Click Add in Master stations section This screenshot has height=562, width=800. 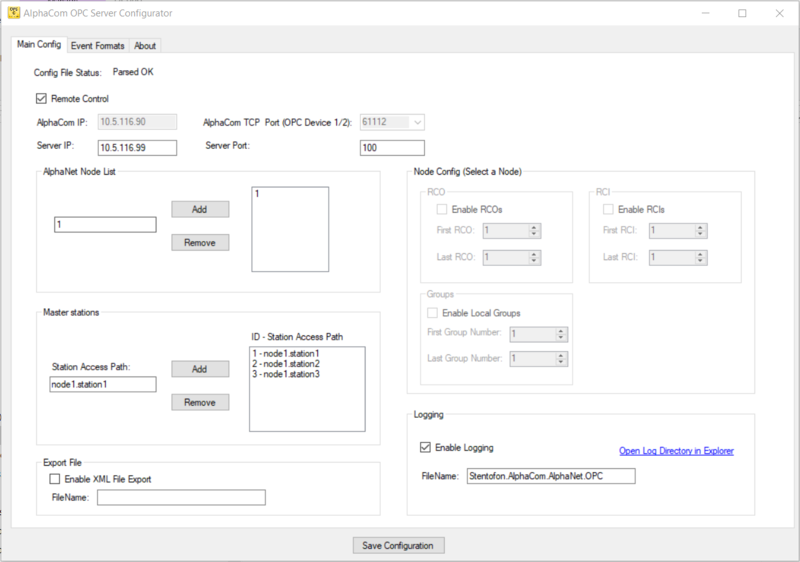199,369
